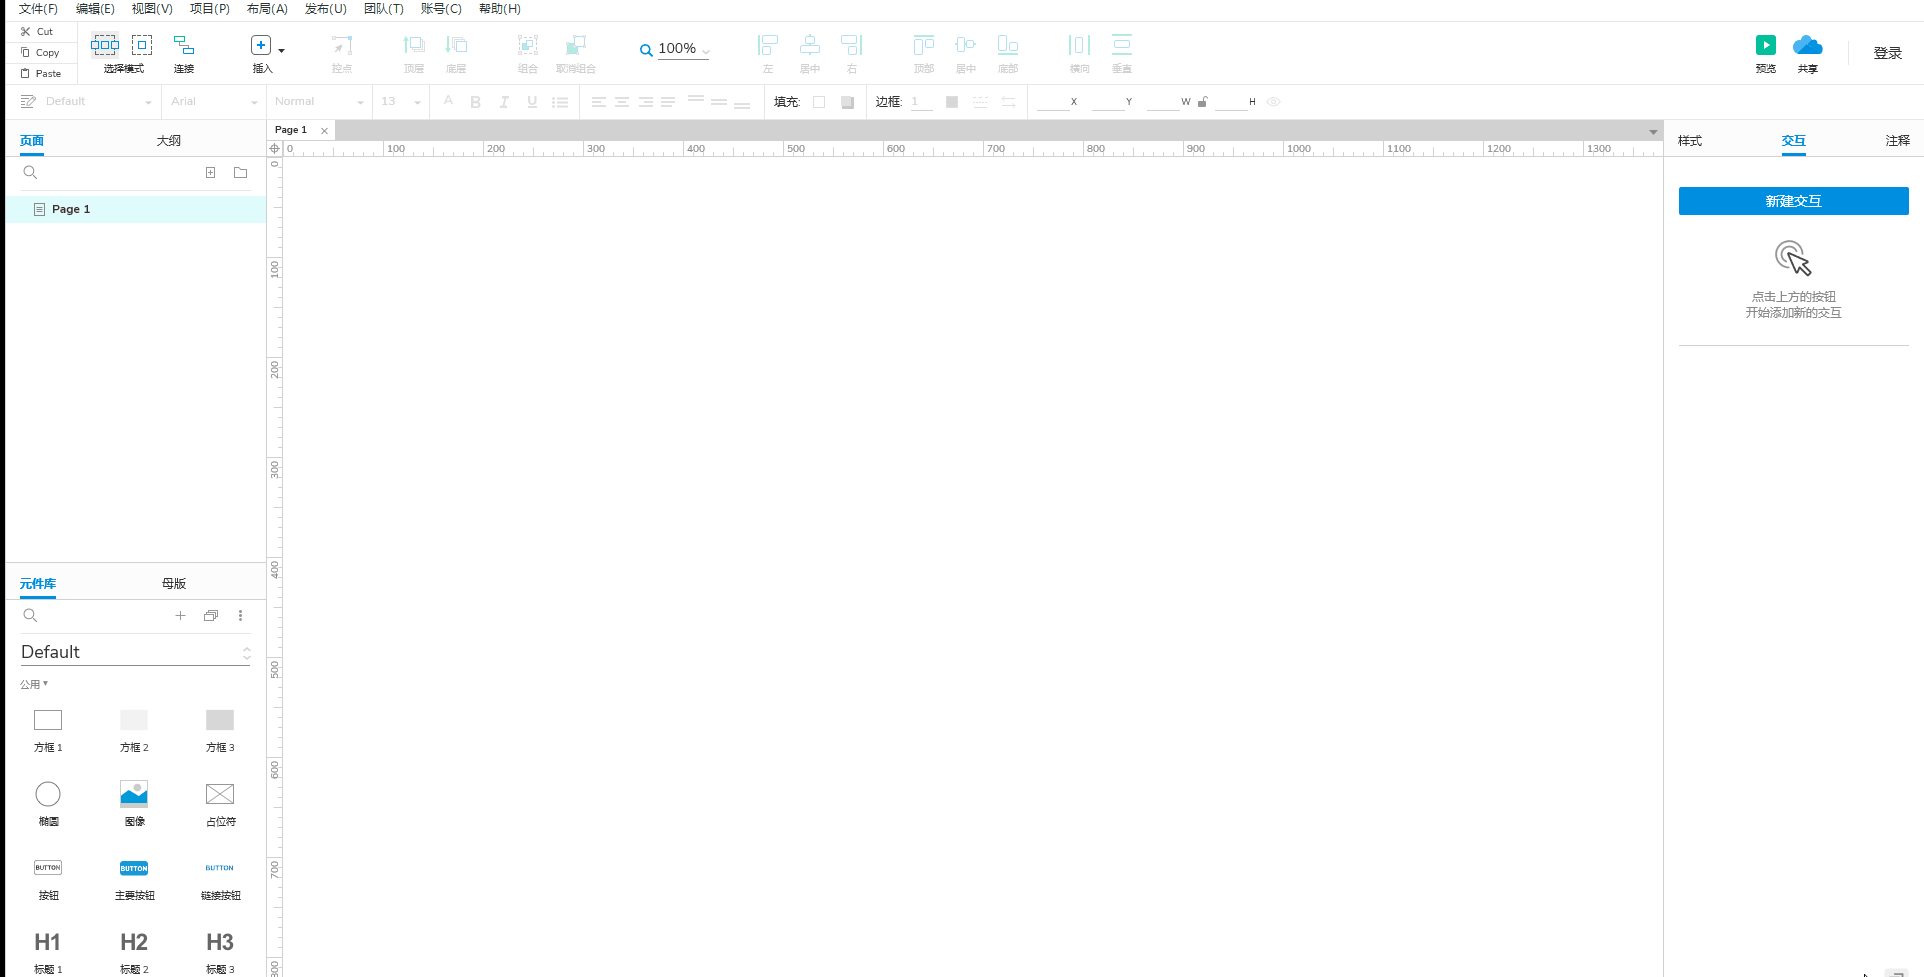Open the Arial font dropdown
The width and height of the screenshot is (1924, 977).
click(214, 102)
